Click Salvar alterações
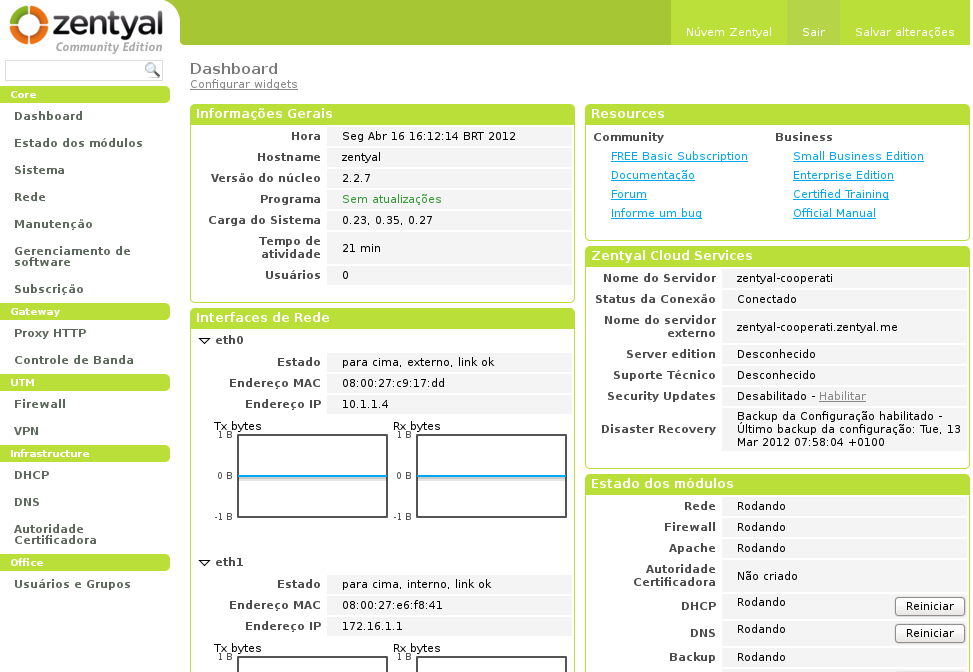The width and height of the screenshot is (973, 672). pos(904,32)
